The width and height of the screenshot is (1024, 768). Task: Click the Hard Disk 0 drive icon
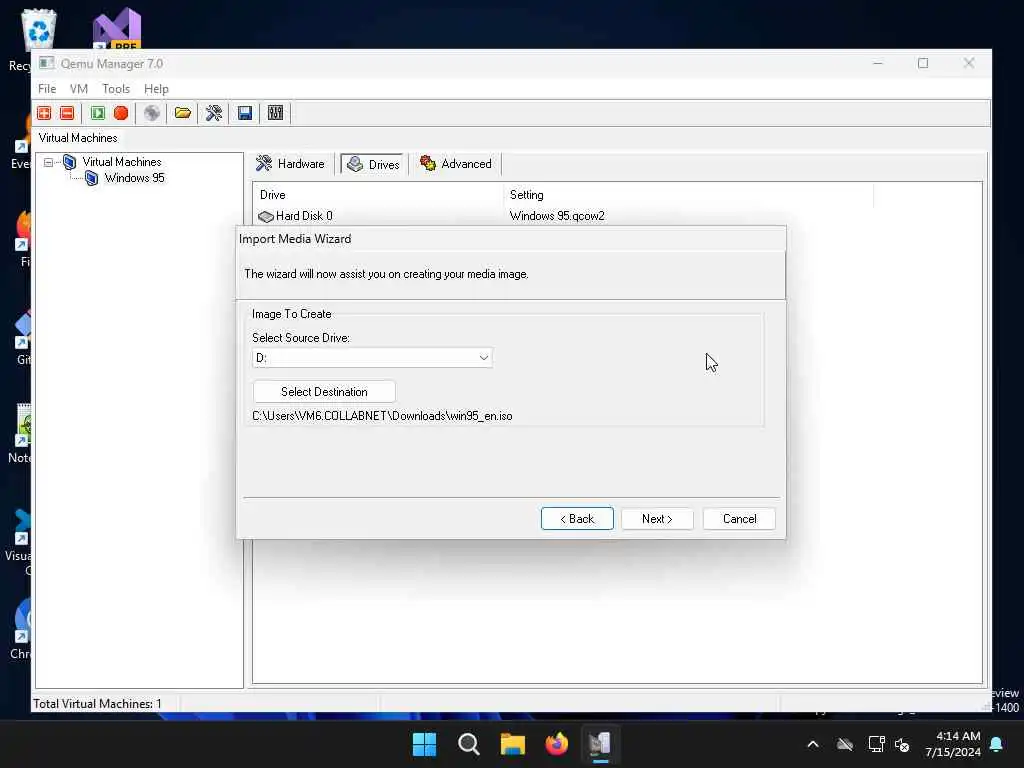pyautogui.click(x=266, y=216)
